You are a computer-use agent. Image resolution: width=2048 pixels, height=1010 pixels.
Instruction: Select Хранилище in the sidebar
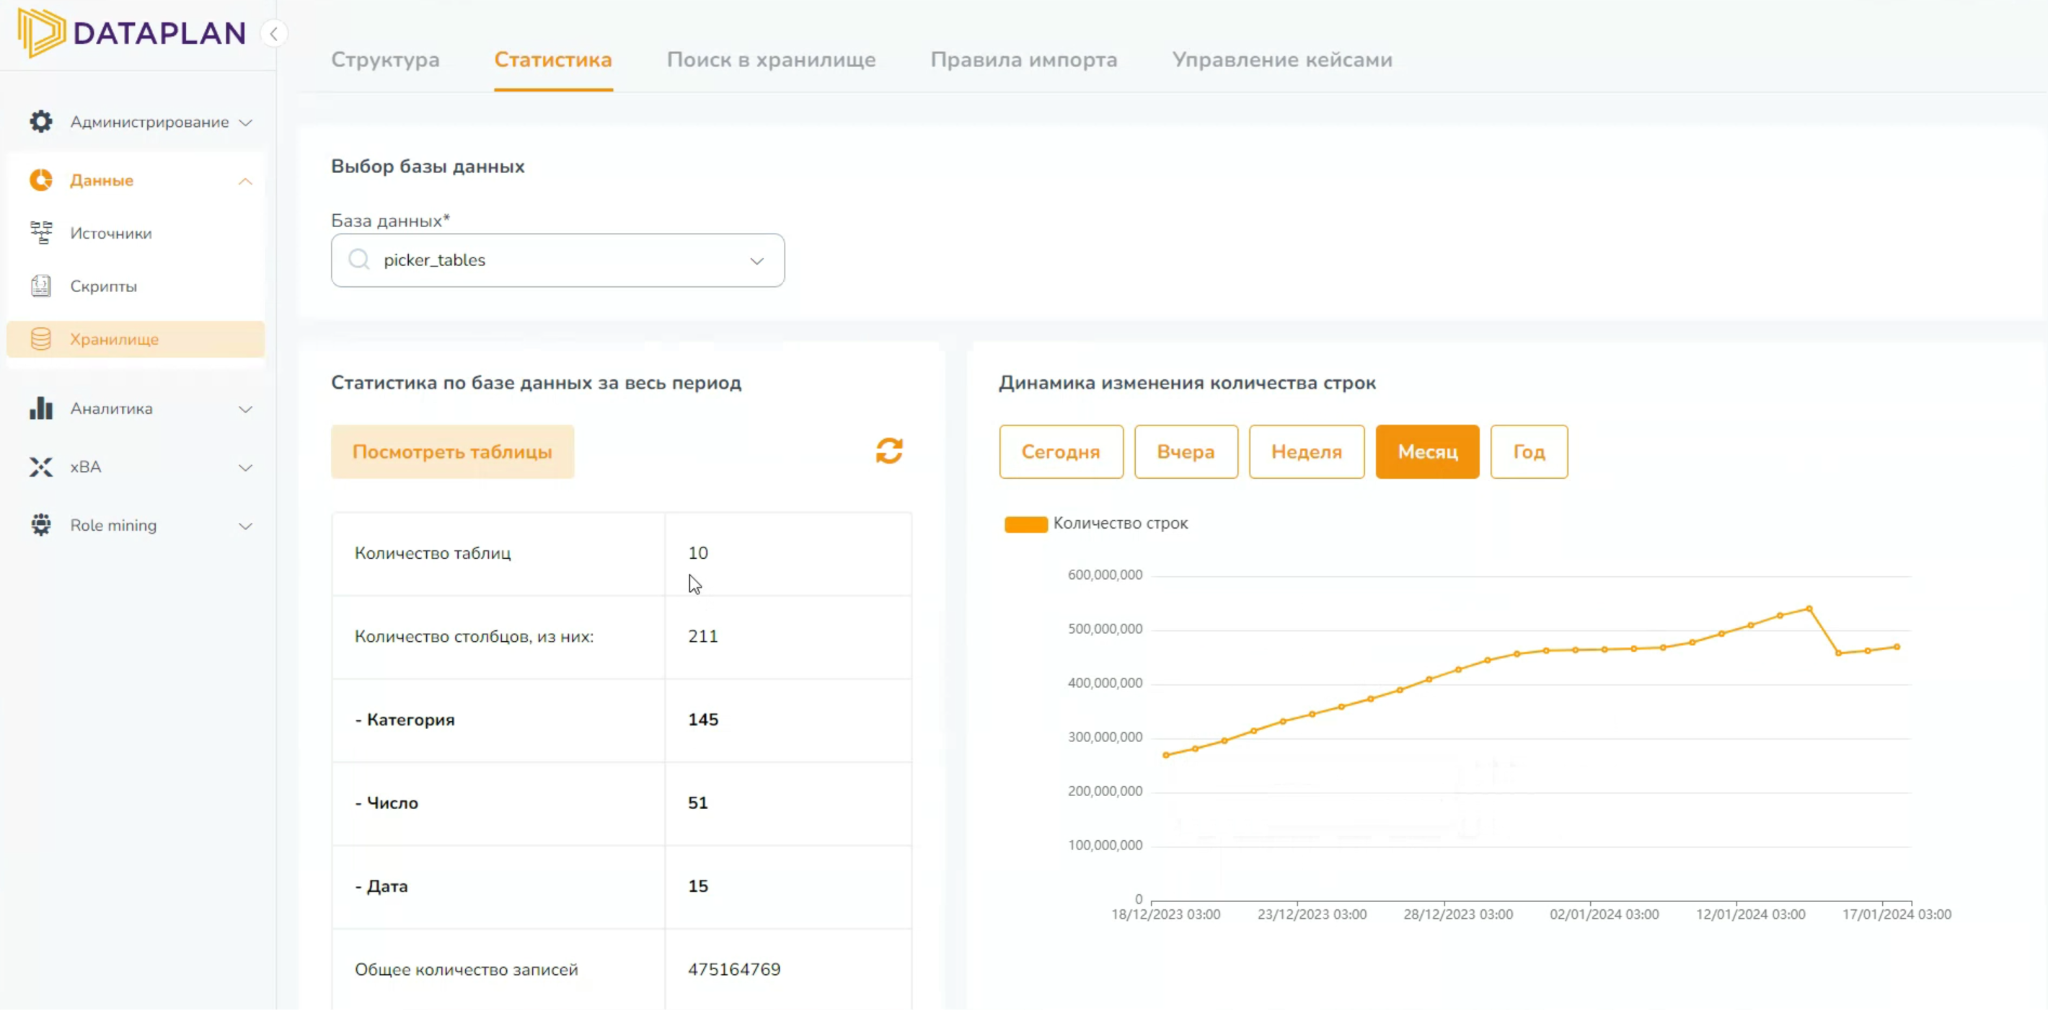136,339
